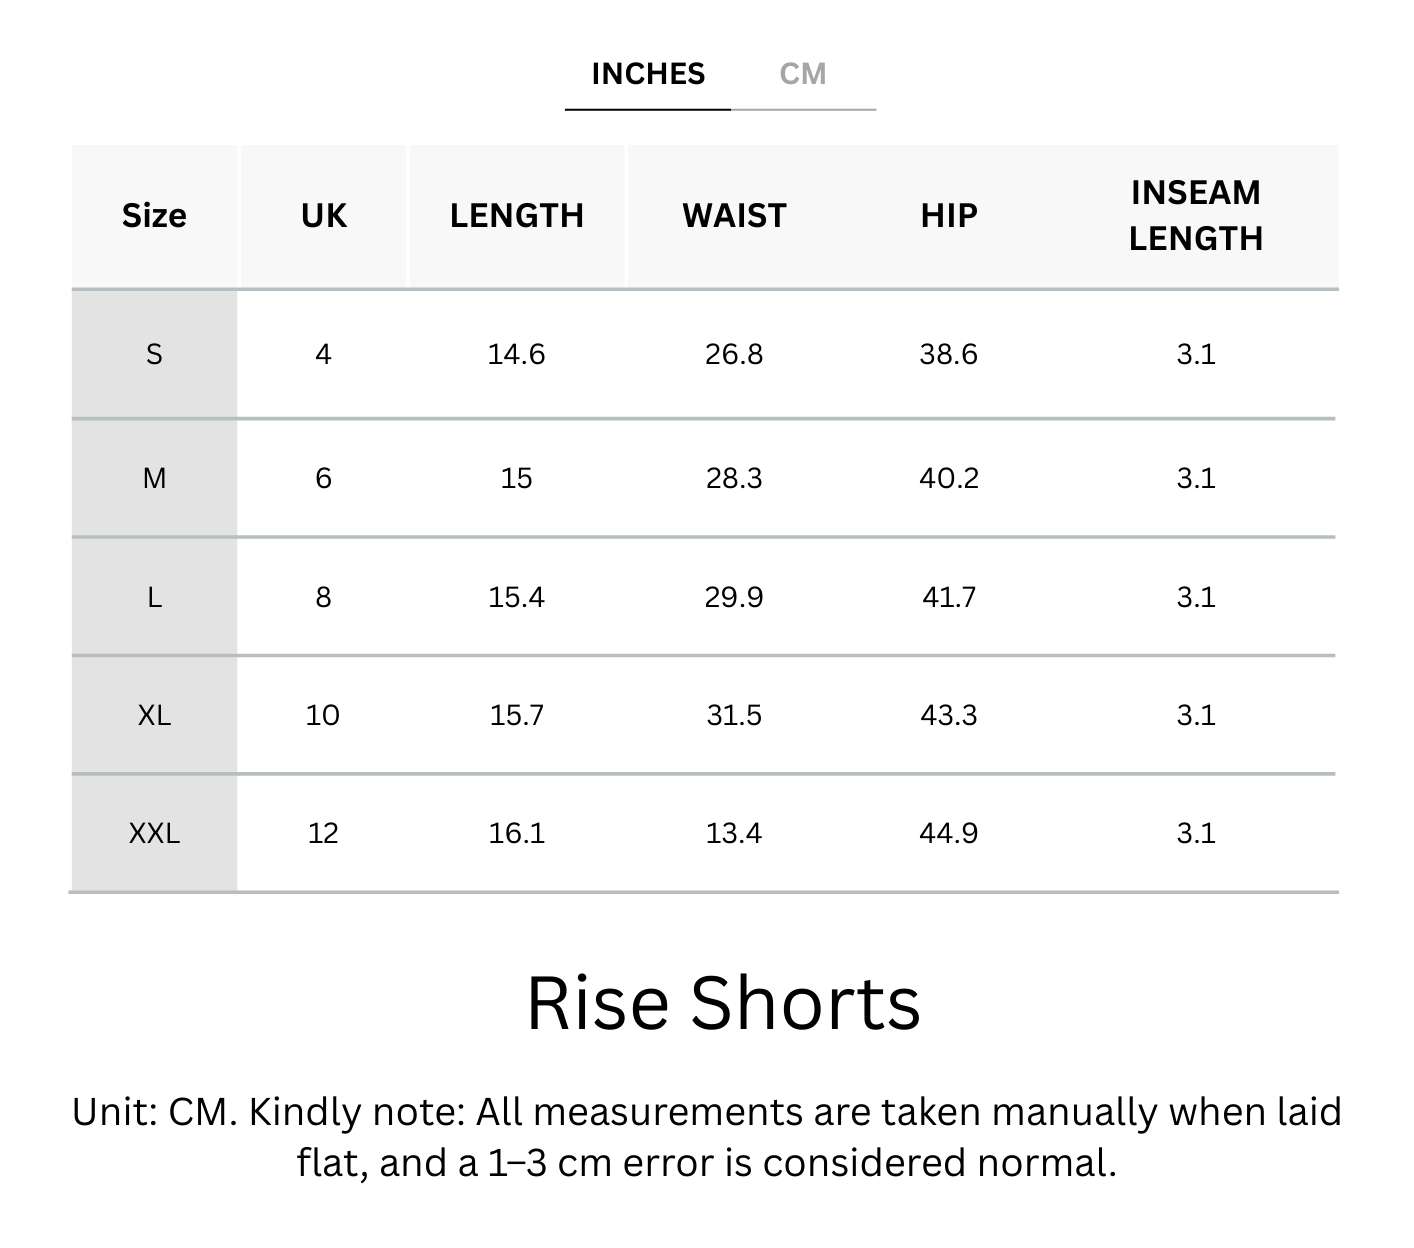
Task: Click the LENGTH column header
Action: pyautogui.click(x=516, y=216)
